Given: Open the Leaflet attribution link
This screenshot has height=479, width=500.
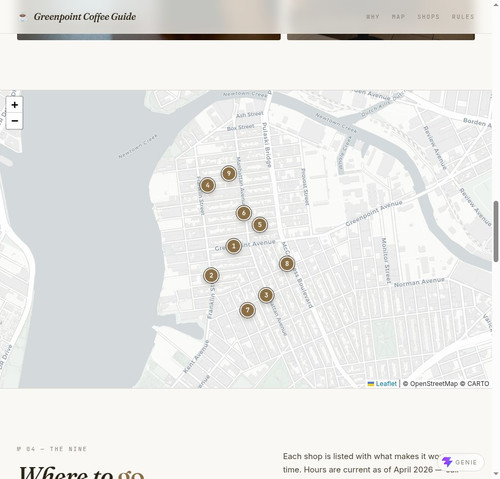Looking at the screenshot, I should tap(382, 384).
